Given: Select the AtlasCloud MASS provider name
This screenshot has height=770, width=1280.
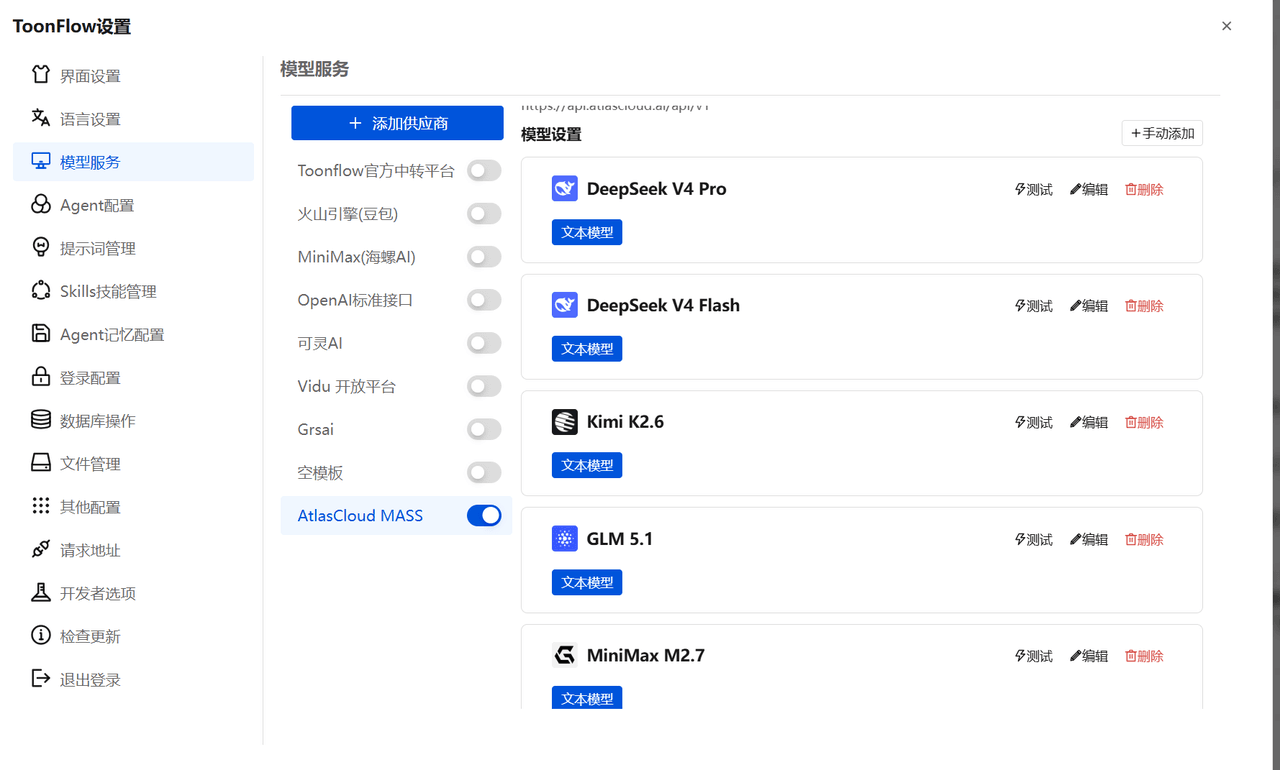Looking at the screenshot, I should point(360,516).
